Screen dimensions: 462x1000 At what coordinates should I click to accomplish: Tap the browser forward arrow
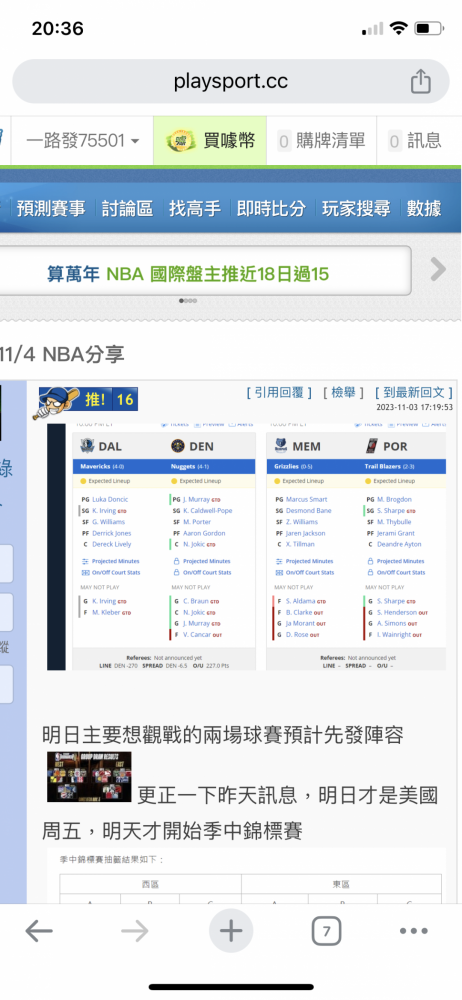[135, 931]
